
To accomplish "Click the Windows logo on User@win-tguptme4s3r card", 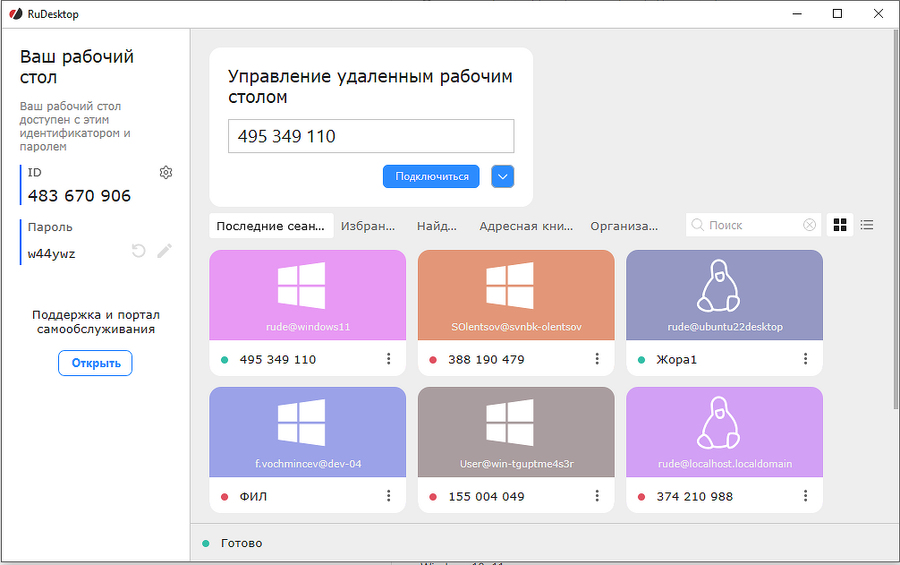I will 510,423.
